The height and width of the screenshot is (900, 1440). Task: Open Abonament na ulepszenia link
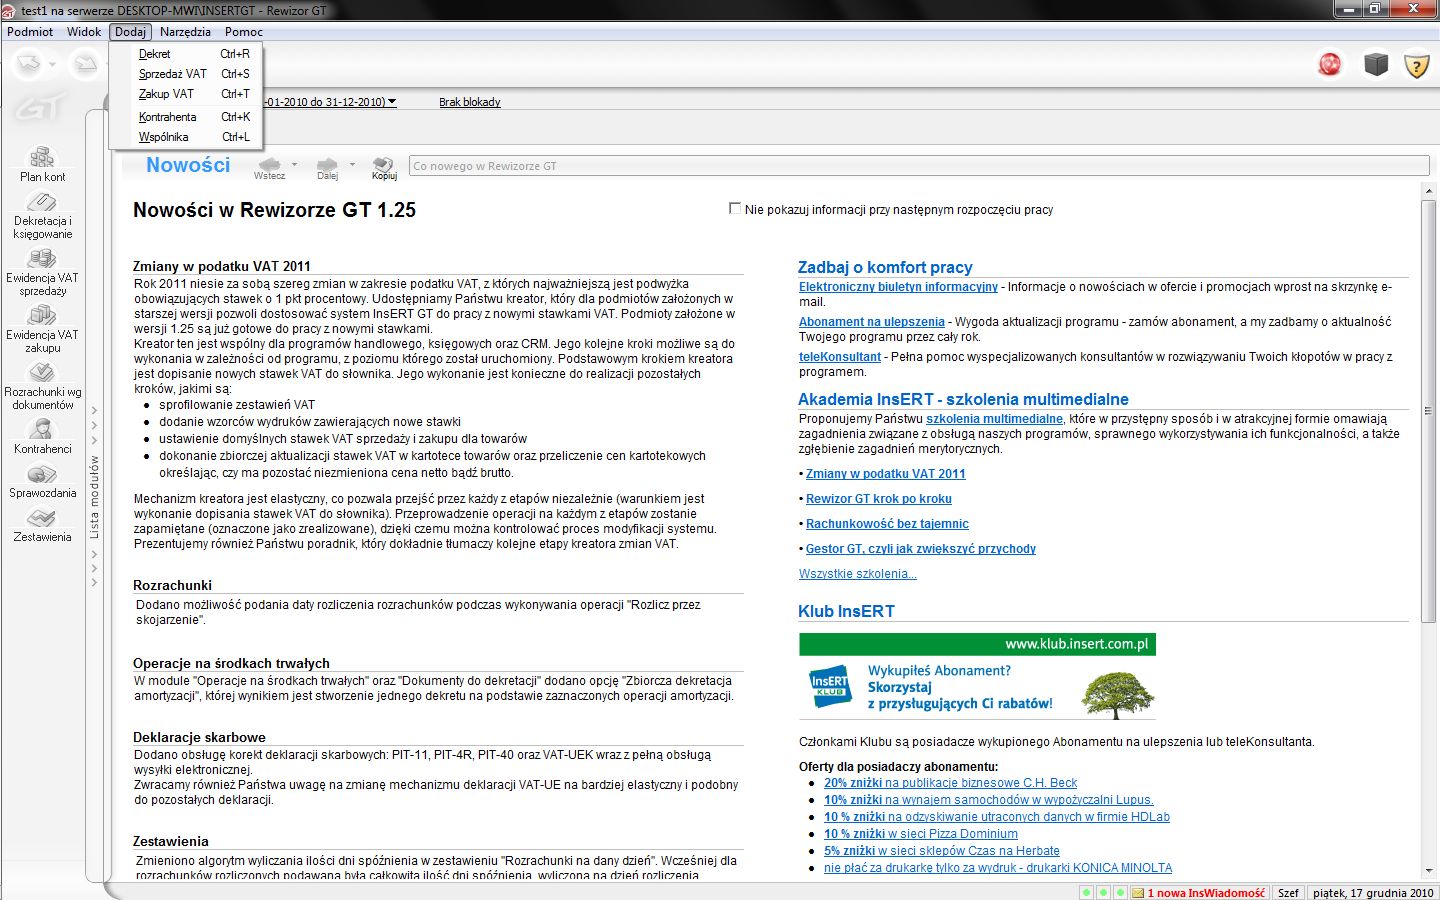[871, 322]
